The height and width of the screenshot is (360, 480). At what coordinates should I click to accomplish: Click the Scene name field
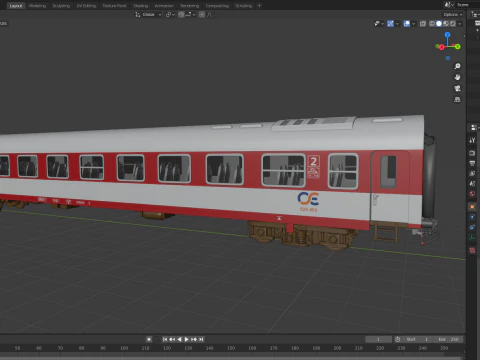click(467, 5)
